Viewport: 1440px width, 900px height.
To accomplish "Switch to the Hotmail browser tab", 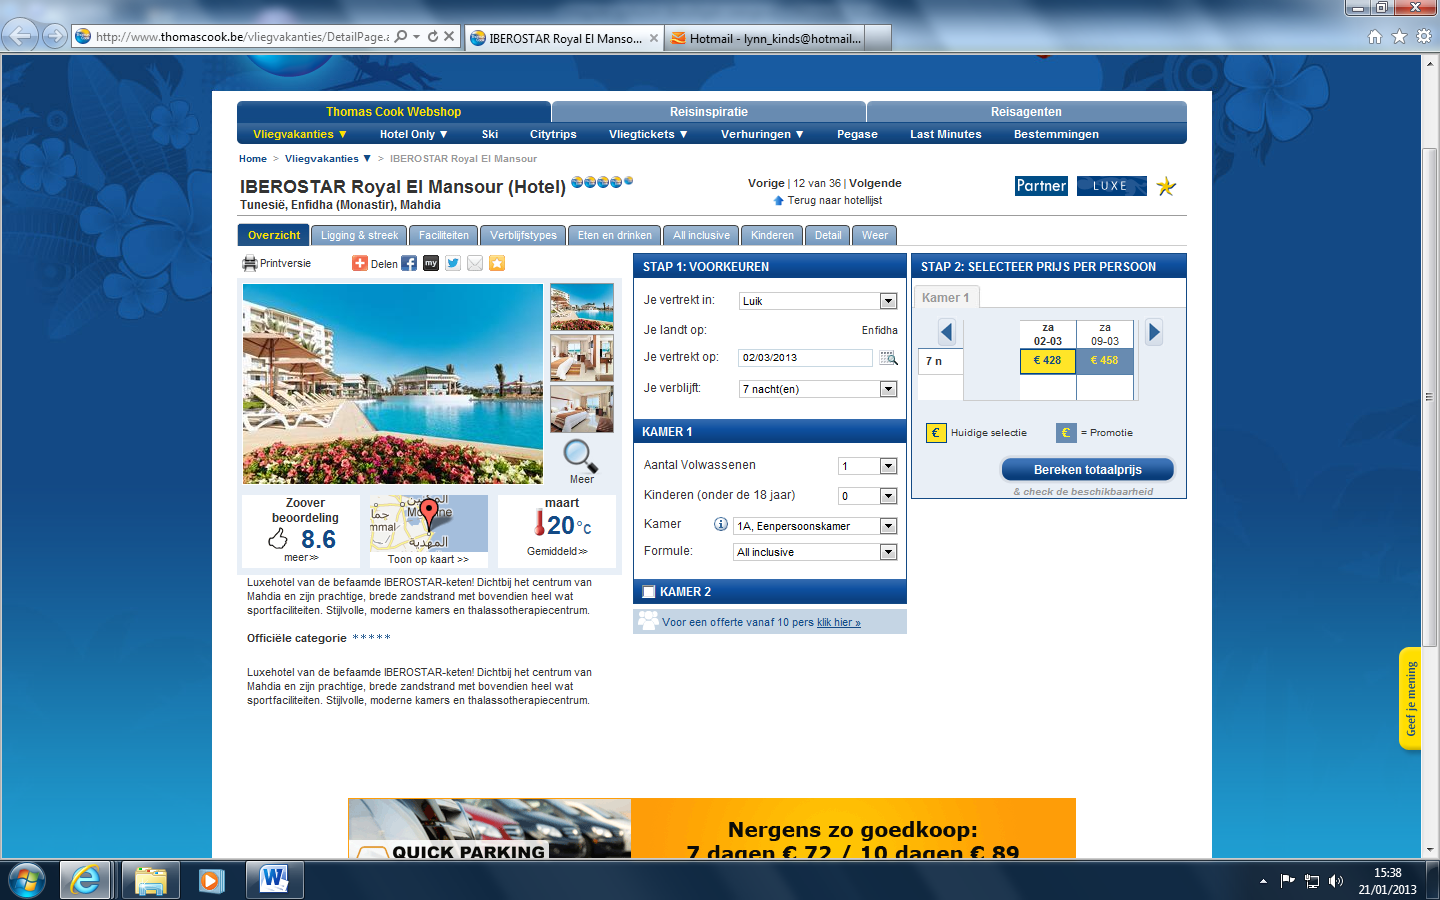I will 766,38.
